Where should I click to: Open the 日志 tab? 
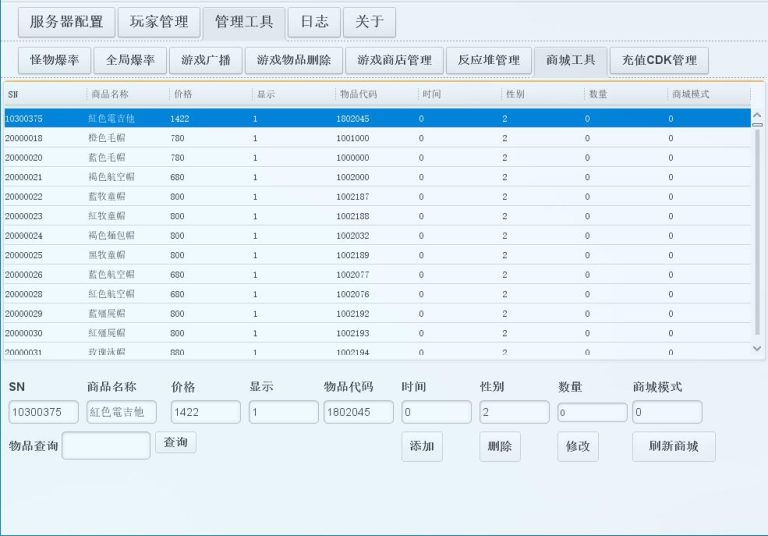314,21
